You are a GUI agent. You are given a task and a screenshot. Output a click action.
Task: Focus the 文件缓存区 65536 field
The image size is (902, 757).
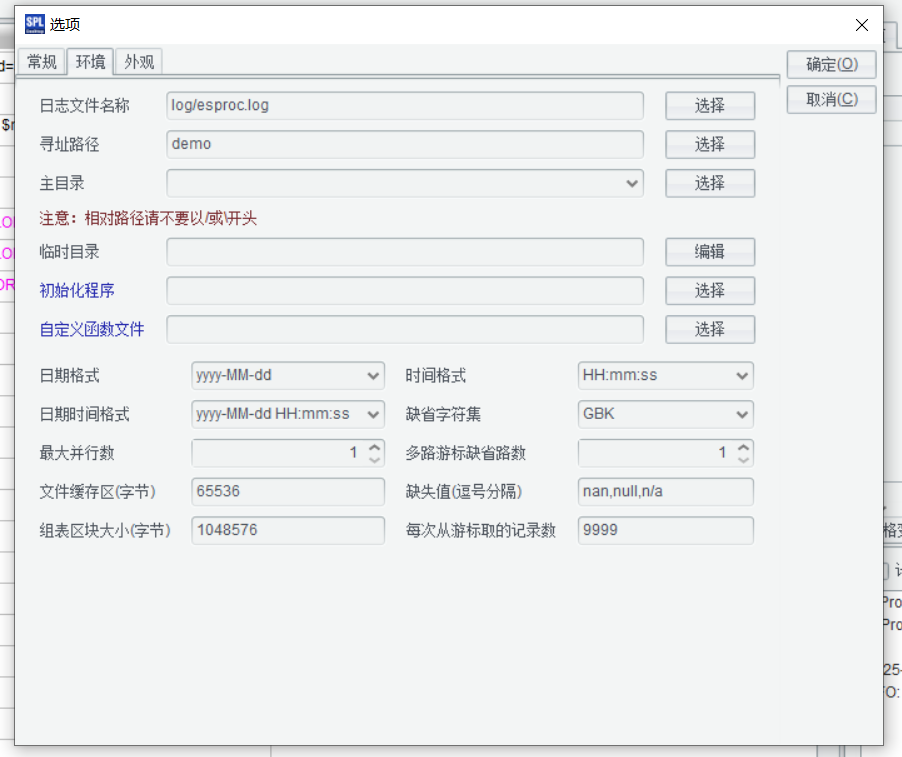pyautogui.click(x=288, y=492)
